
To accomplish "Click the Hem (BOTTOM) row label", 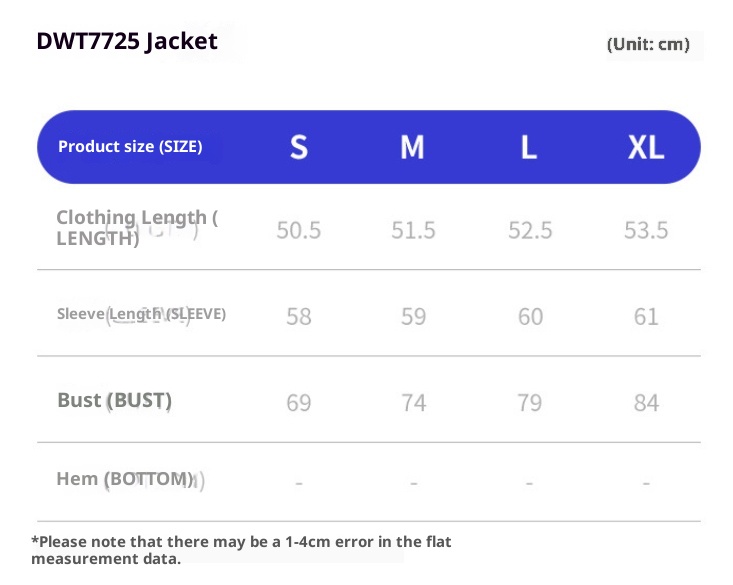I will (x=124, y=479).
